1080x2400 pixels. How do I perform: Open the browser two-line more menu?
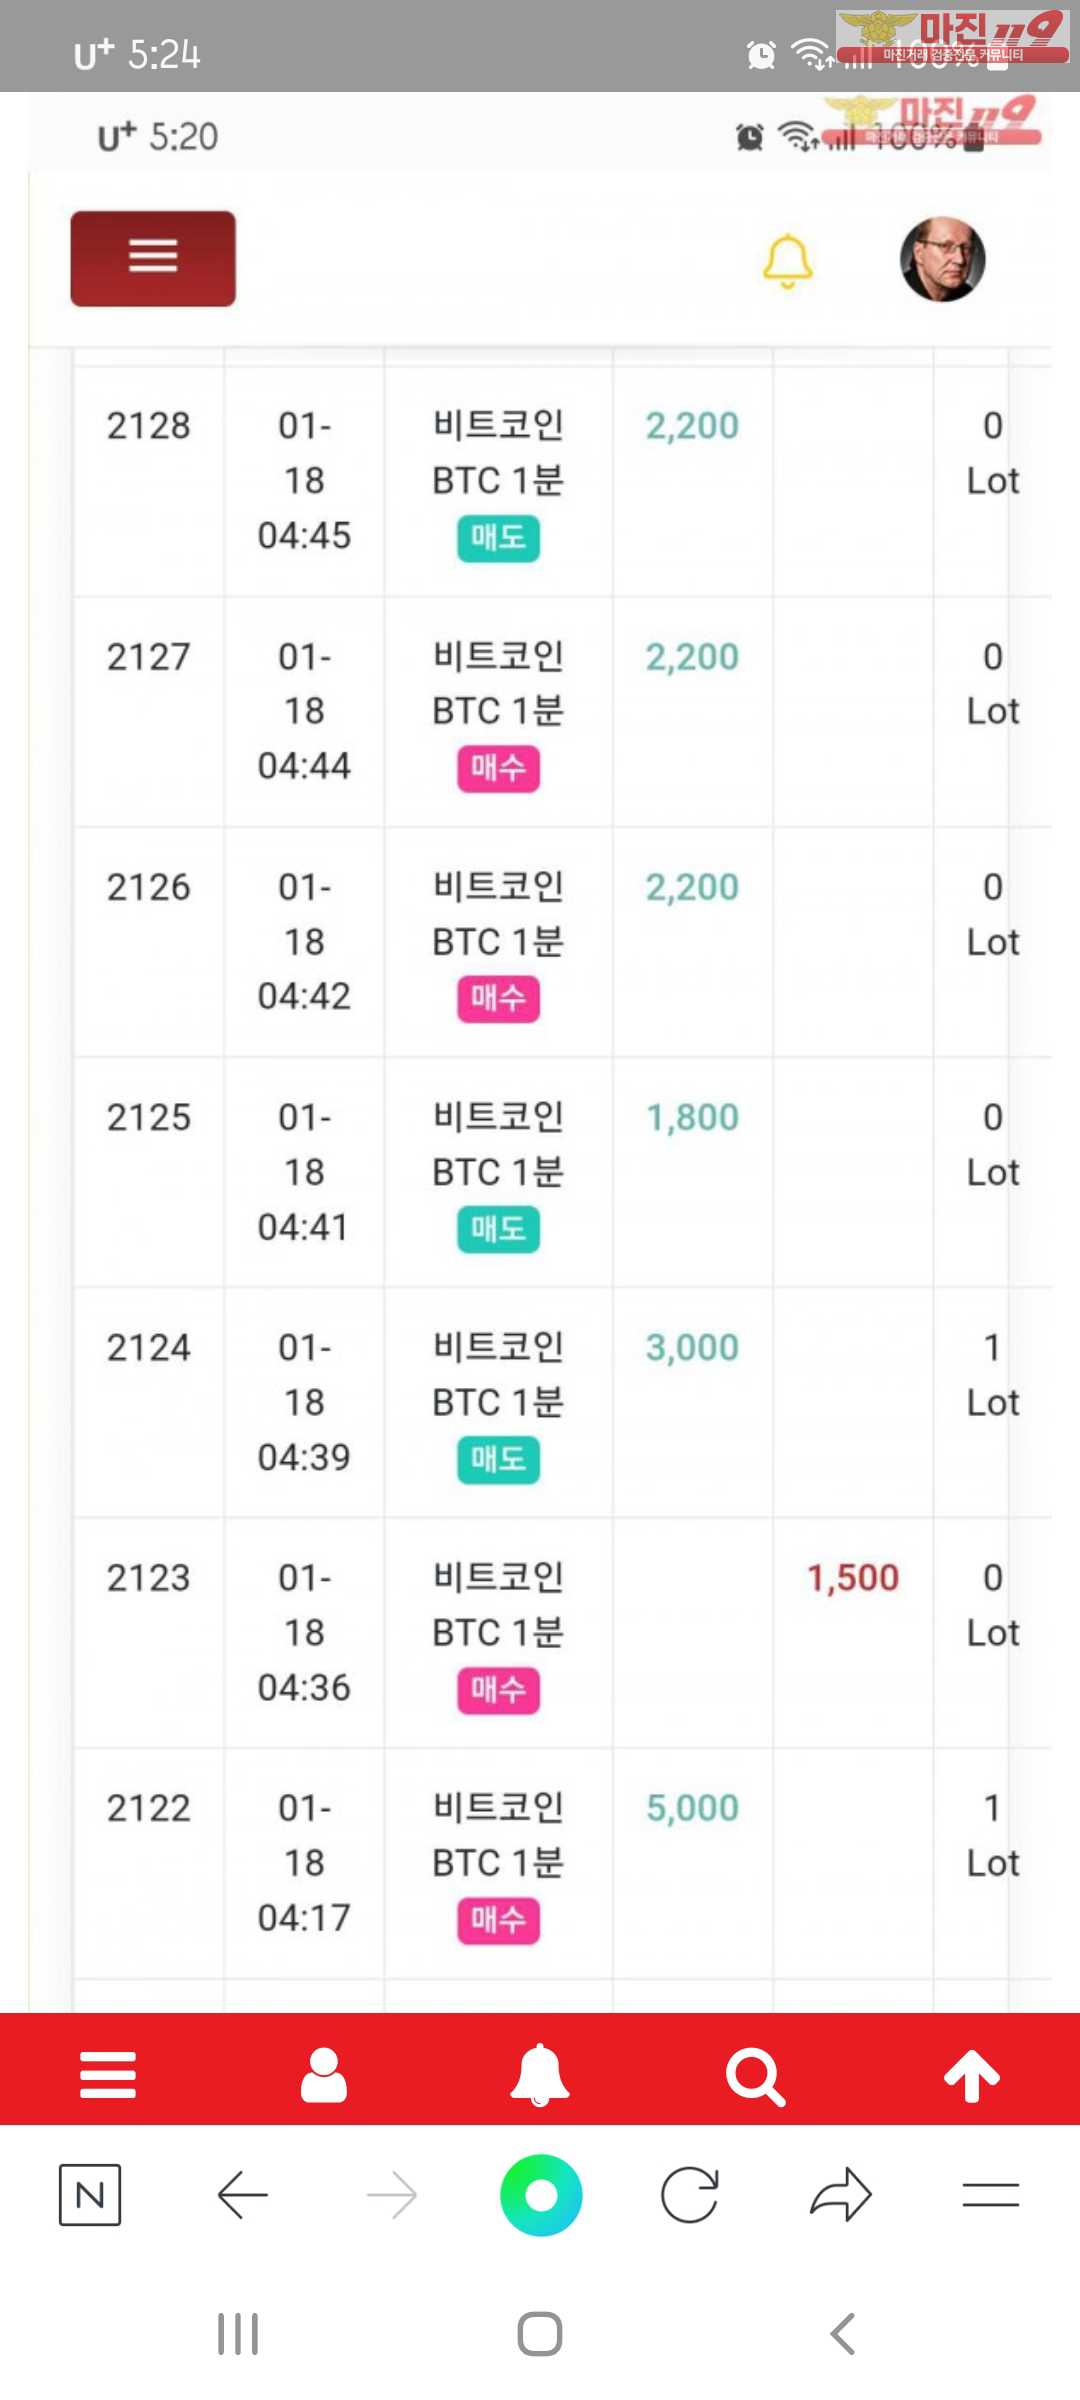pos(990,2195)
